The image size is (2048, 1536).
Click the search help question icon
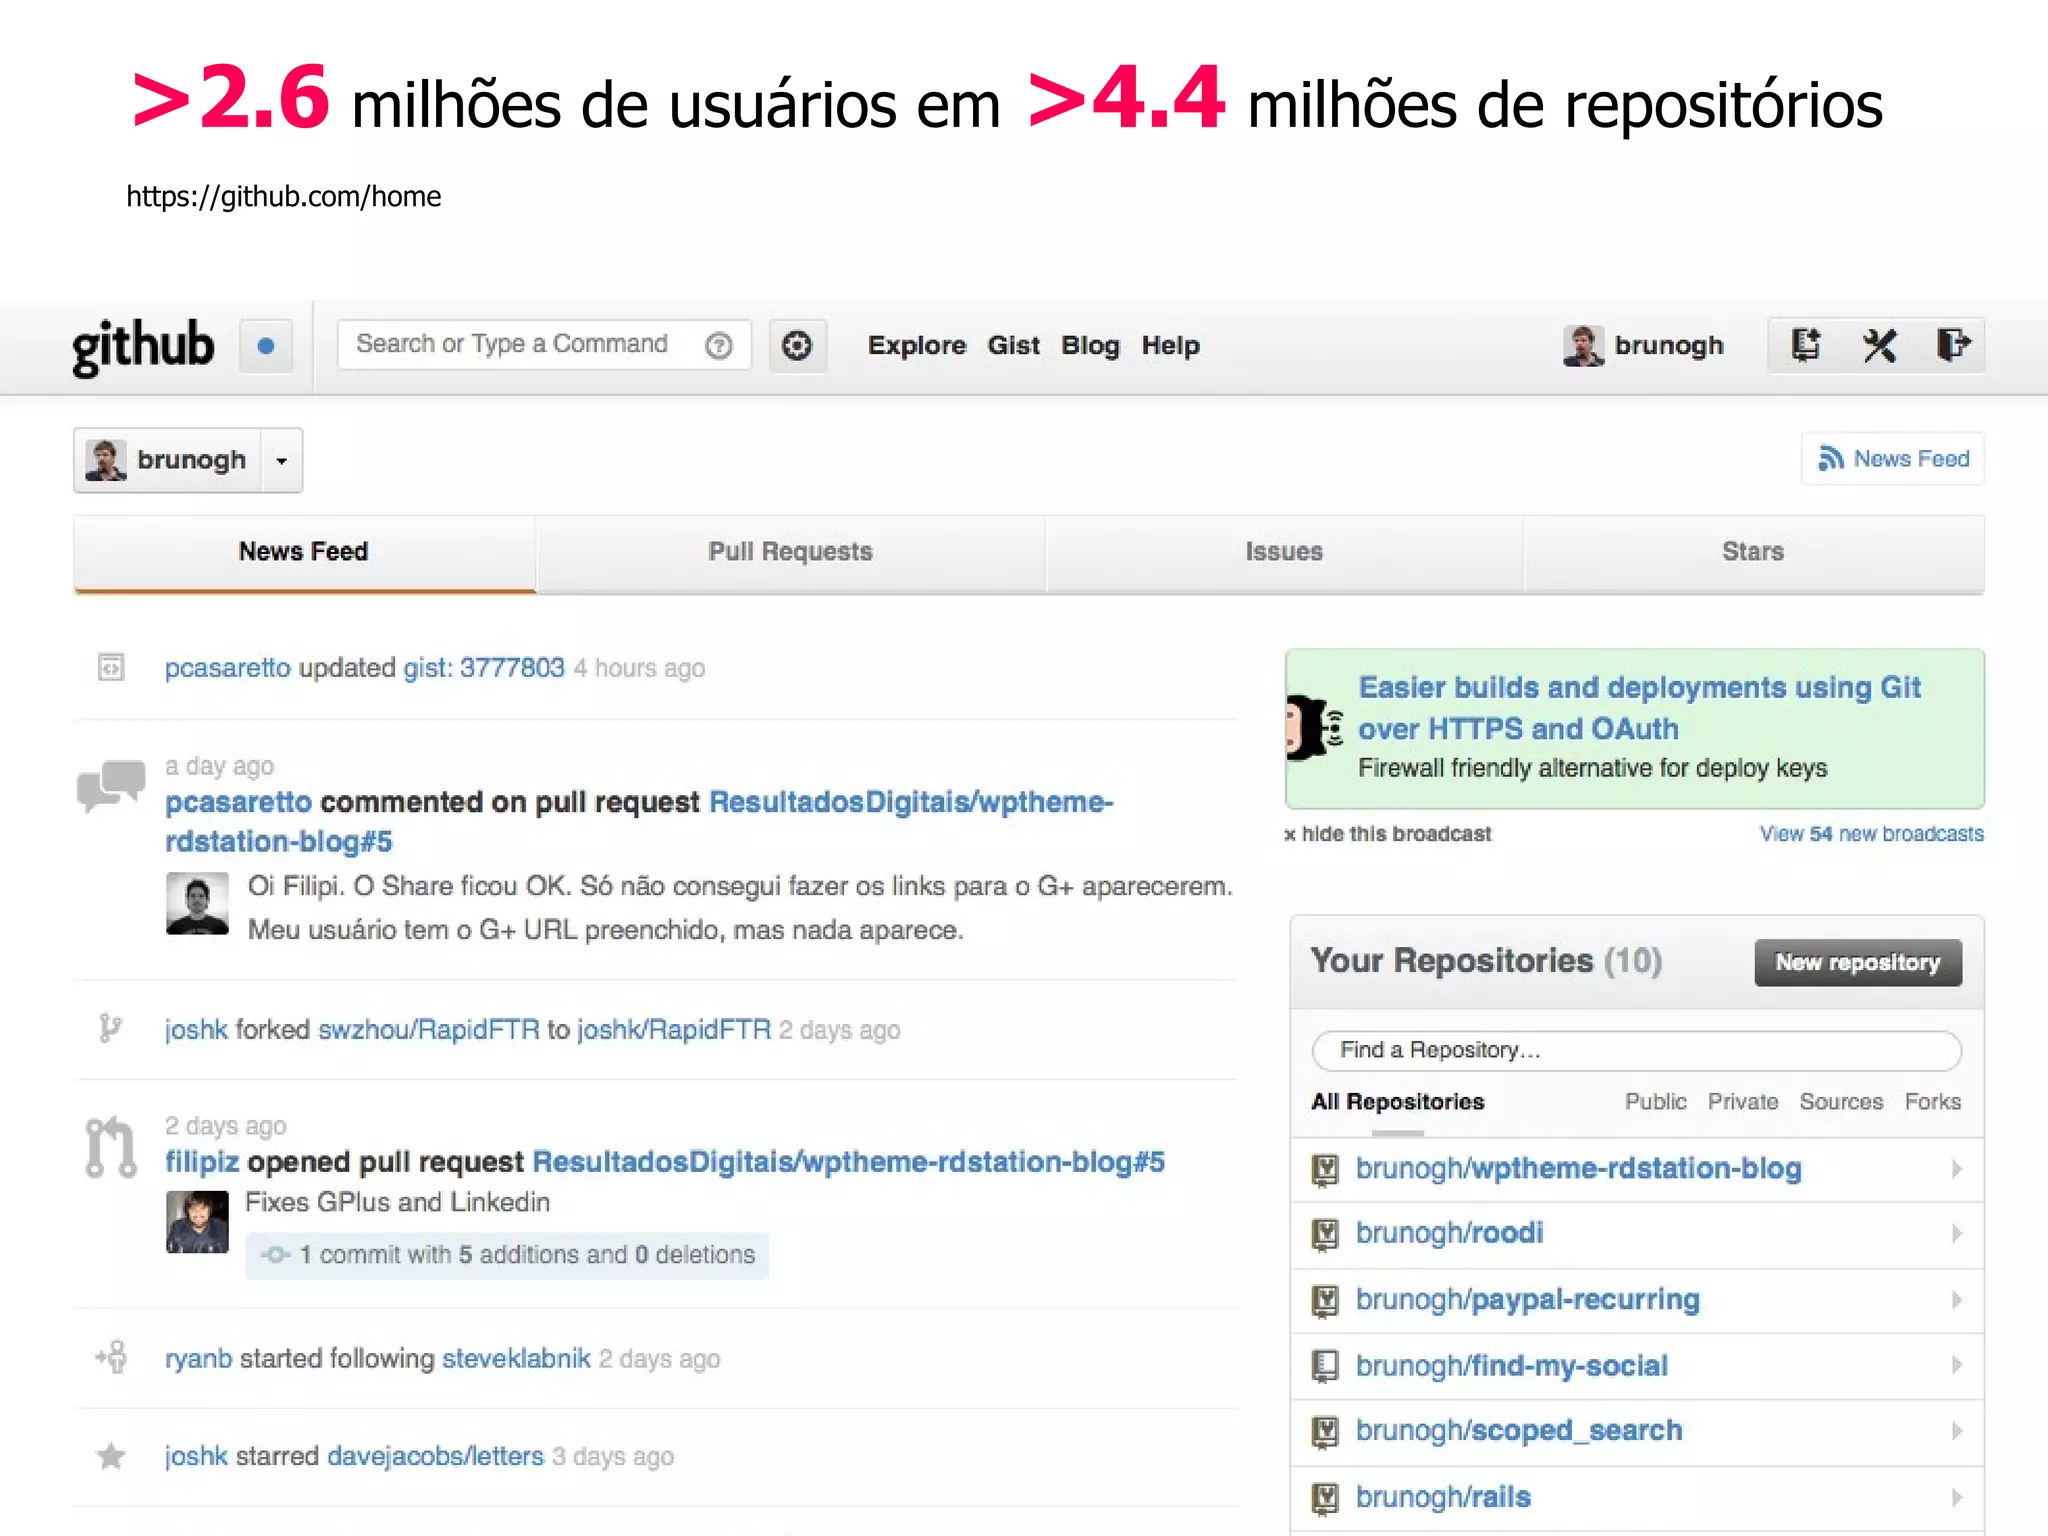coord(718,345)
